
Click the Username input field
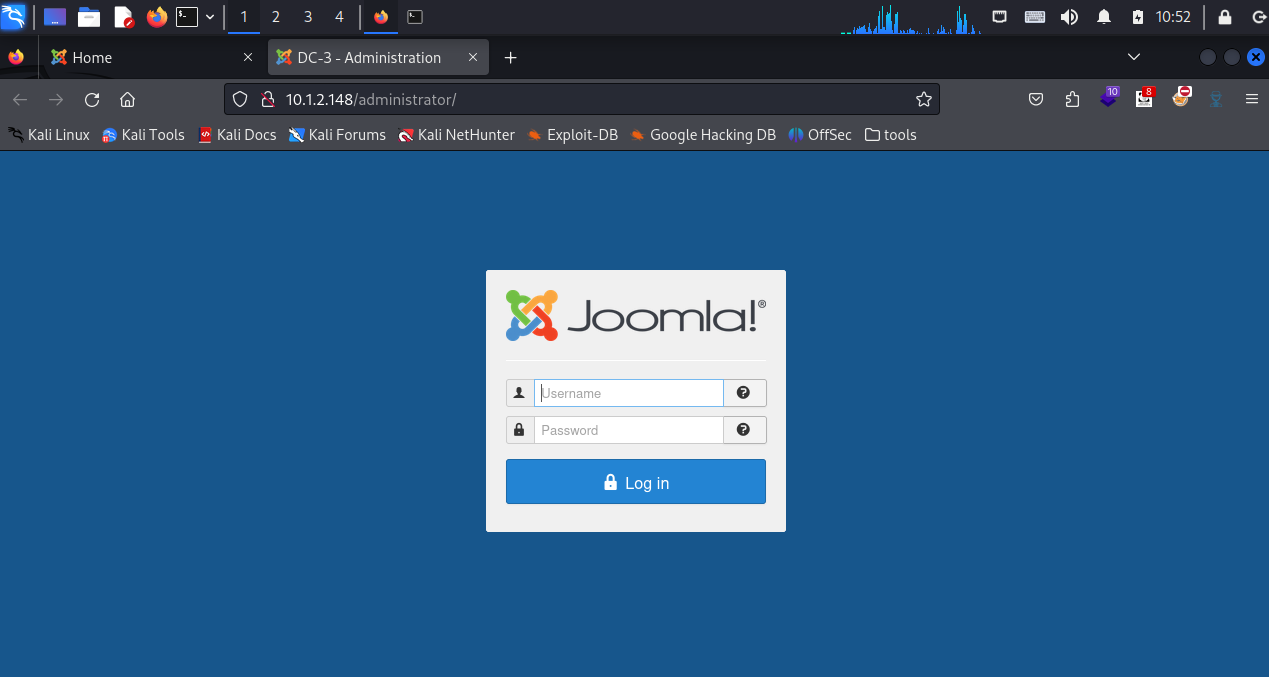628,393
